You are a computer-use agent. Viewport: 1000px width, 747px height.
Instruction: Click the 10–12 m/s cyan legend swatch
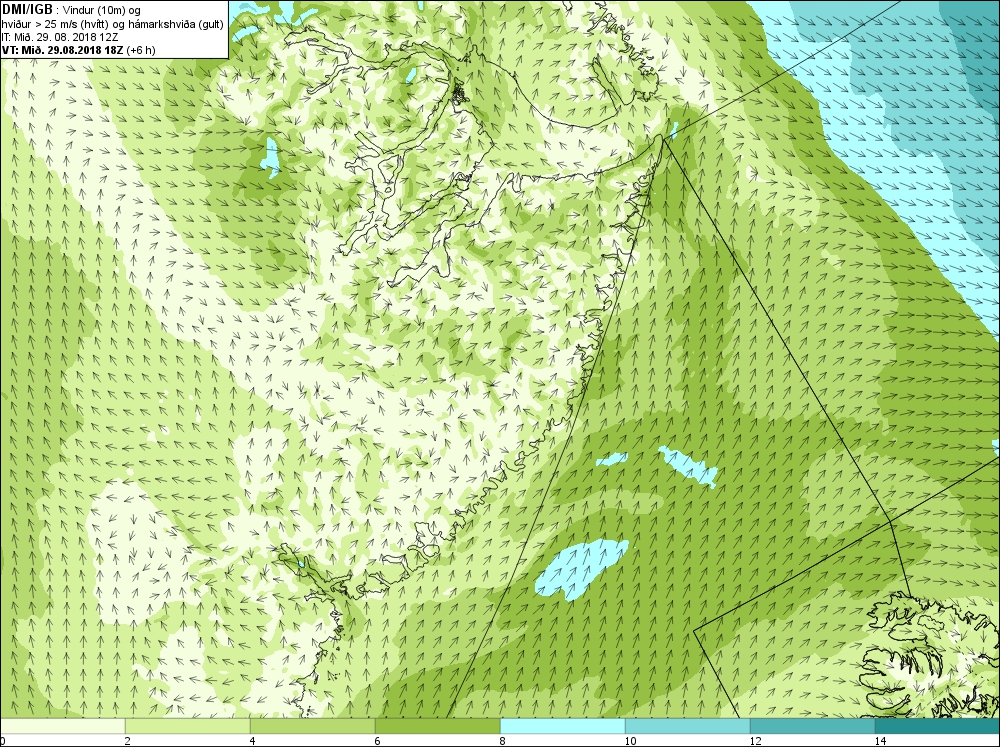688,726
